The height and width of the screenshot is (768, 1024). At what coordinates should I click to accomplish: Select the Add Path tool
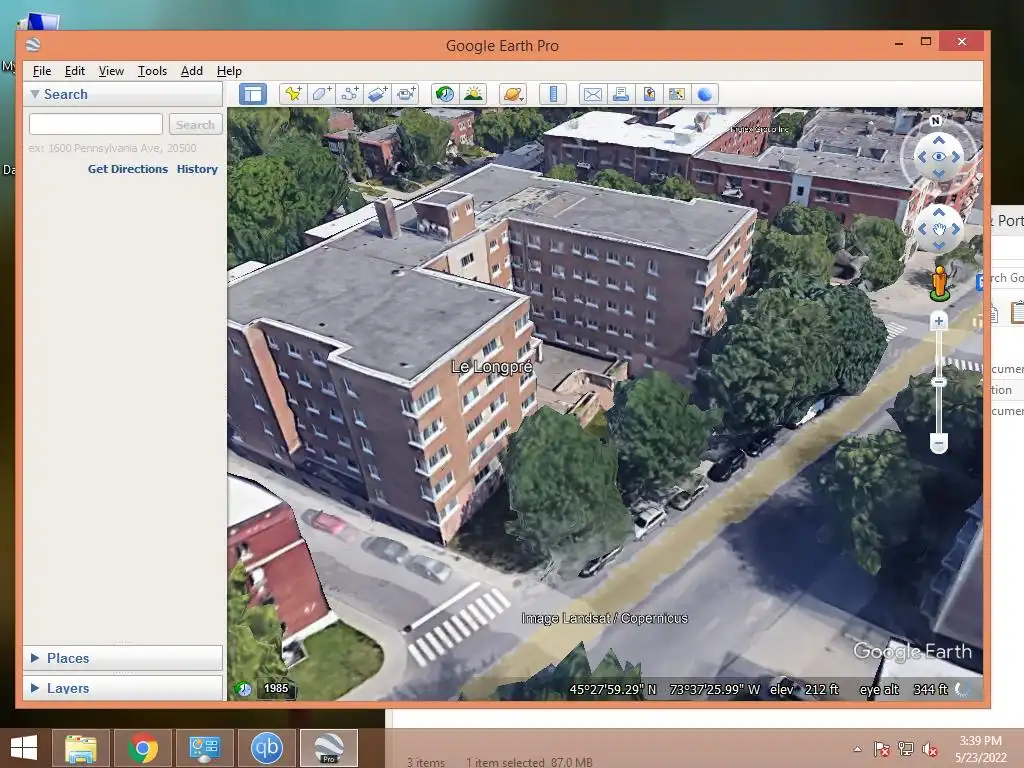click(349, 94)
